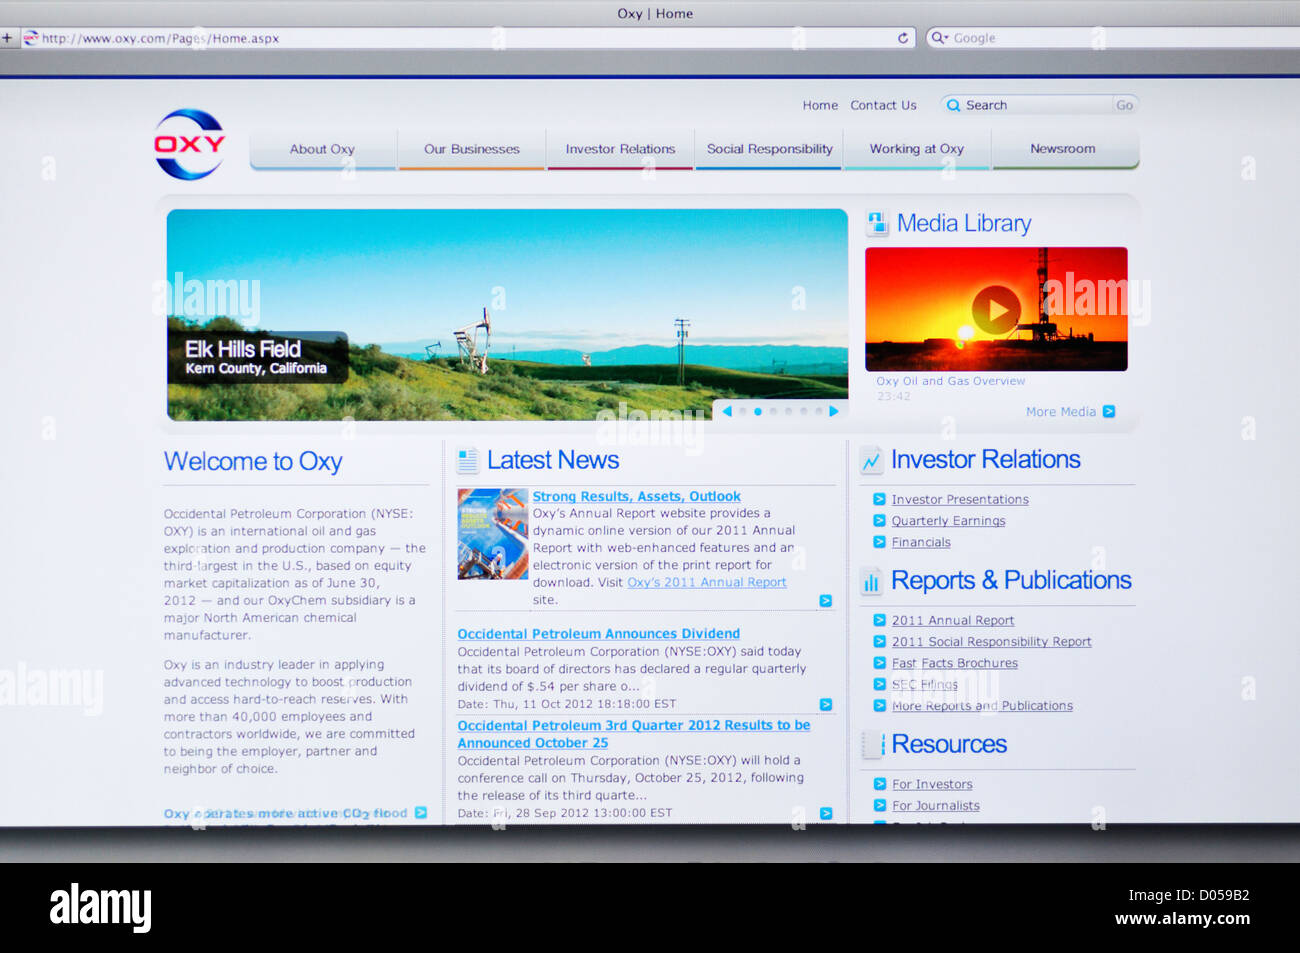
Task: Open the Contact Us link
Action: point(883,105)
